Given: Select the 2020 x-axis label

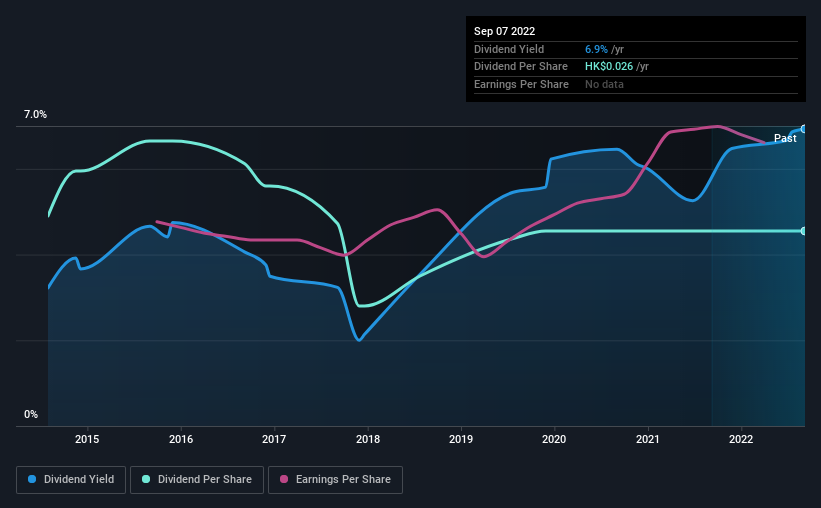Looking at the screenshot, I should [x=554, y=439].
